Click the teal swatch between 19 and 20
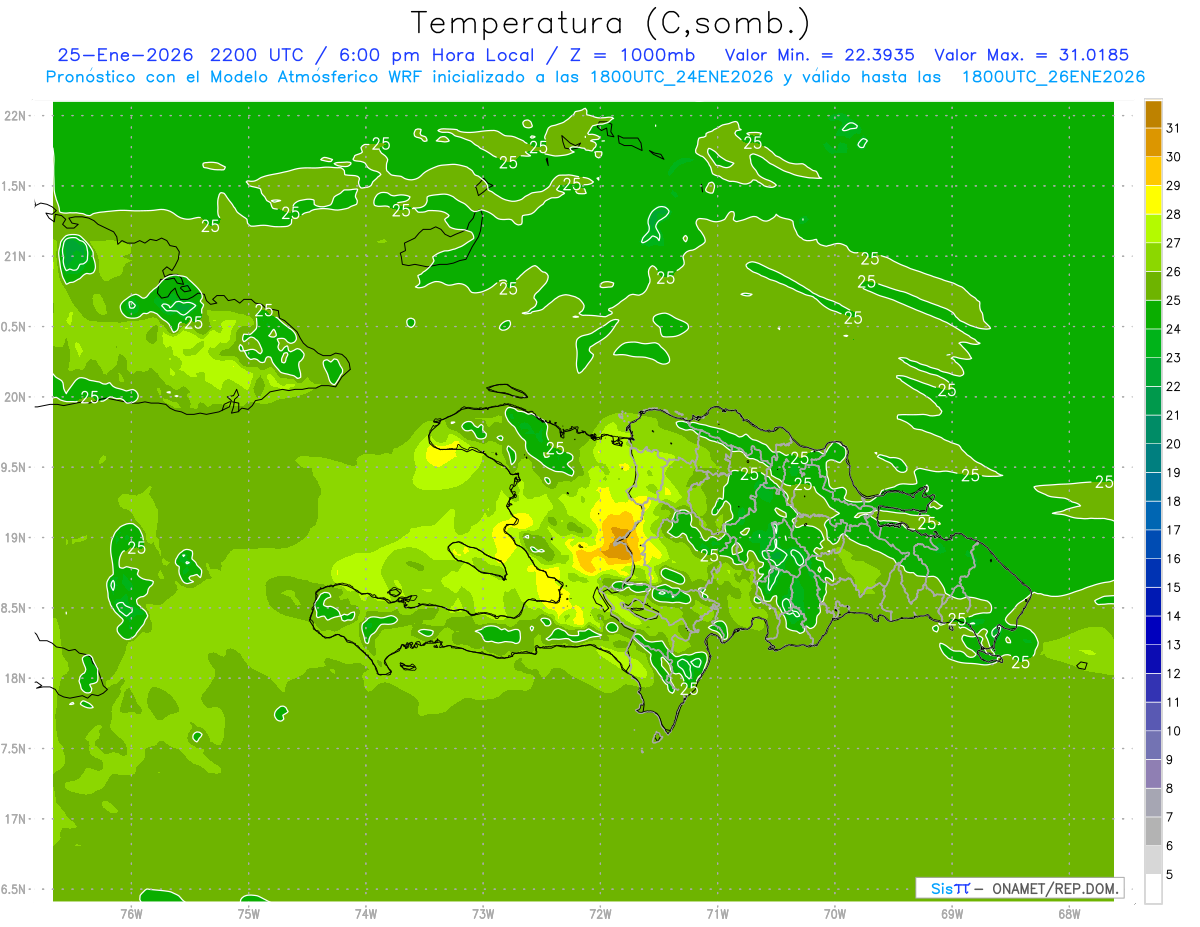This screenshot has width=1200, height=927. (x=1153, y=458)
